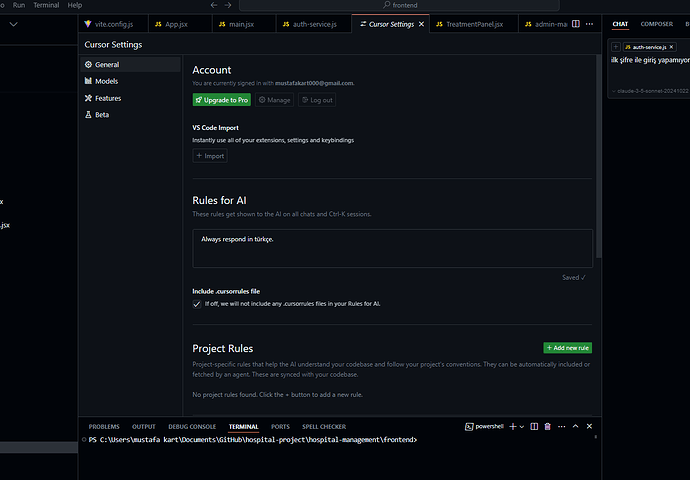Switch to the auth-service.js editor tab

pyautogui.click(x=314, y=24)
